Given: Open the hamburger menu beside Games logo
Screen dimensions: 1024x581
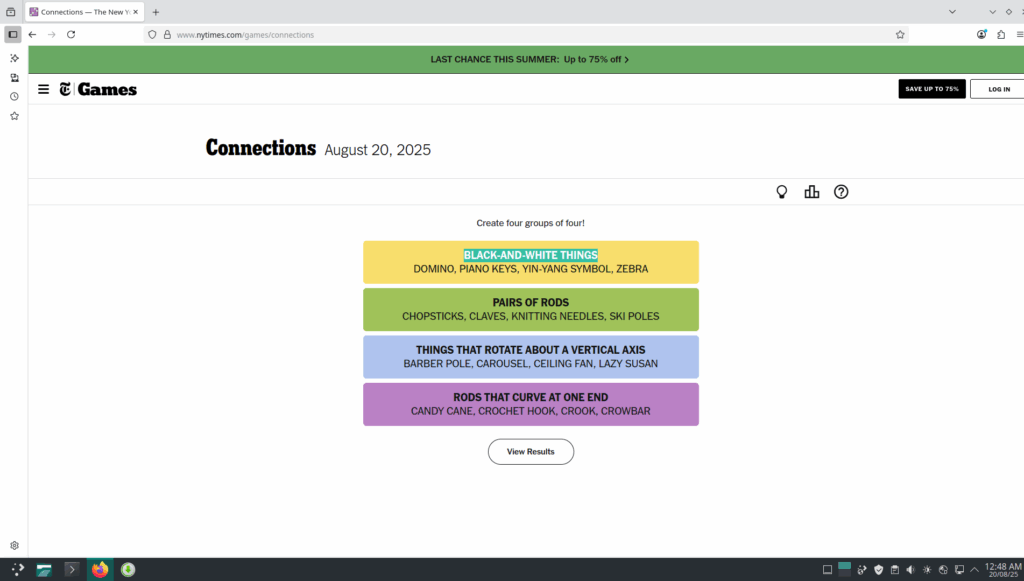Looking at the screenshot, I should [x=43, y=89].
